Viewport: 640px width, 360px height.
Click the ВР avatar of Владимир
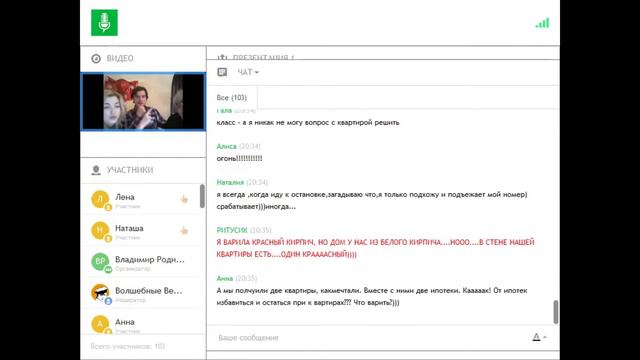(100, 262)
